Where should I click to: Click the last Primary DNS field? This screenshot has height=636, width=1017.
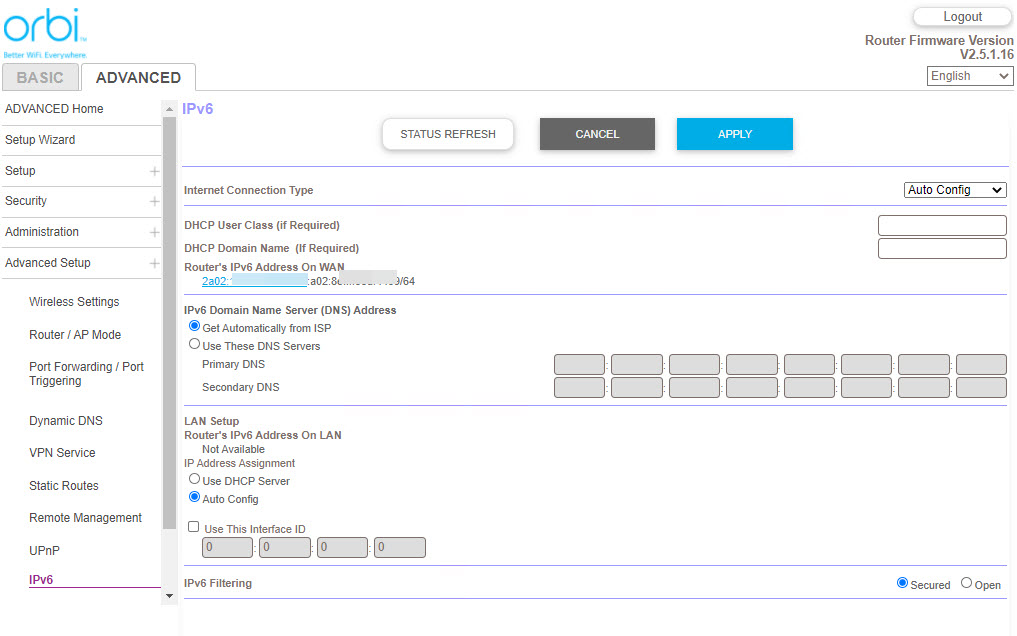pos(981,364)
